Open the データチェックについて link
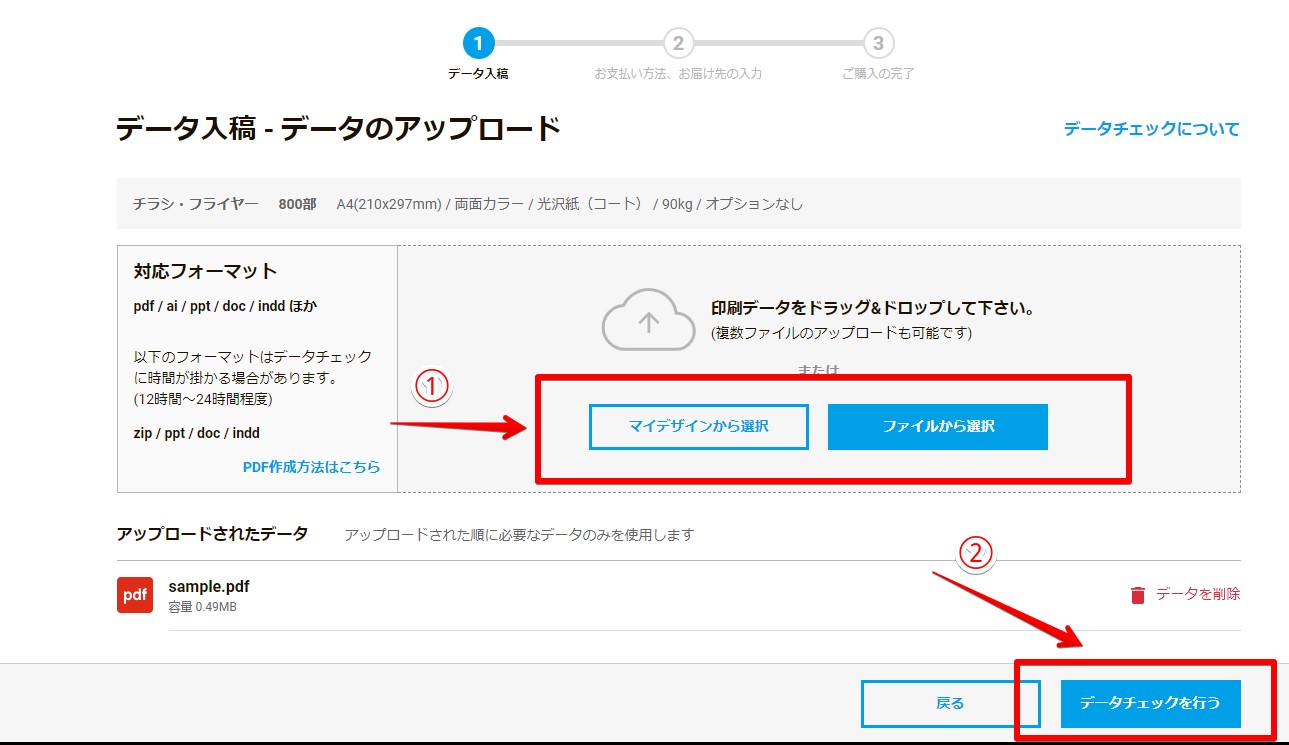Screen dimensions: 1289x745 point(1151,129)
